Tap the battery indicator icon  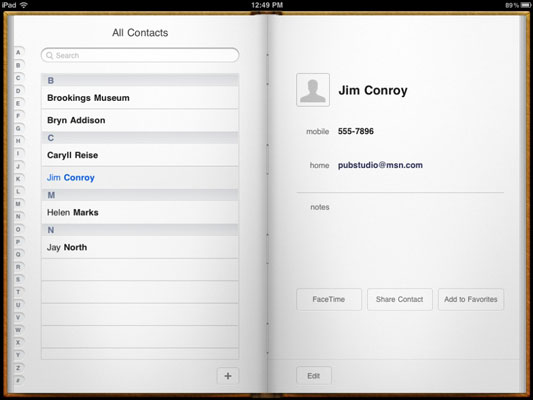(526, 5)
